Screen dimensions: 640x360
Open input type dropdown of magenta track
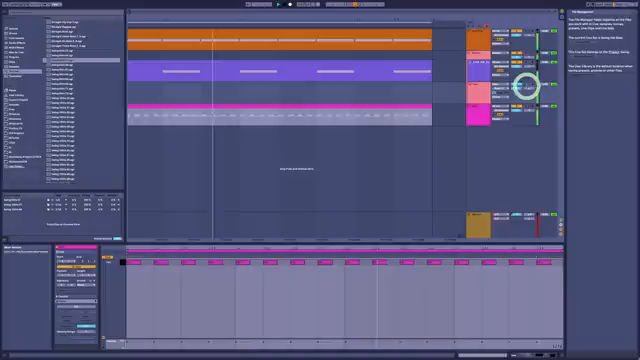click(x=500, y=107)
